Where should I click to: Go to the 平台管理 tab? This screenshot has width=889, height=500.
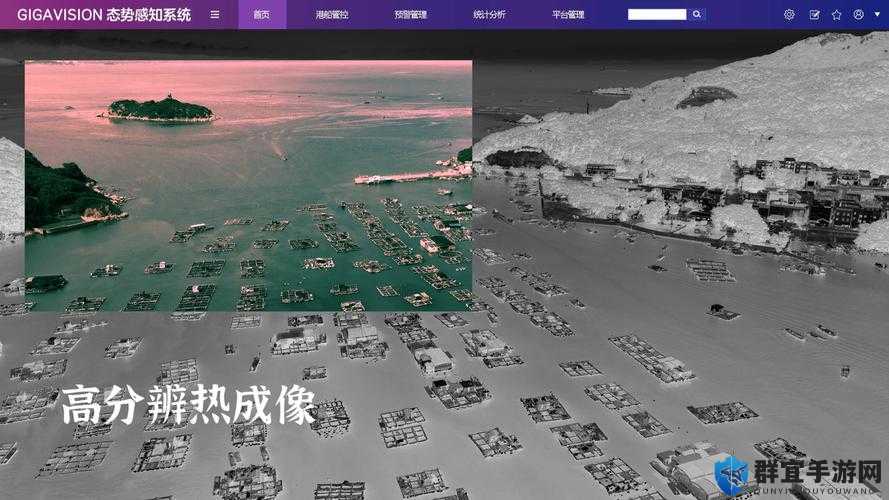(568, 15)
